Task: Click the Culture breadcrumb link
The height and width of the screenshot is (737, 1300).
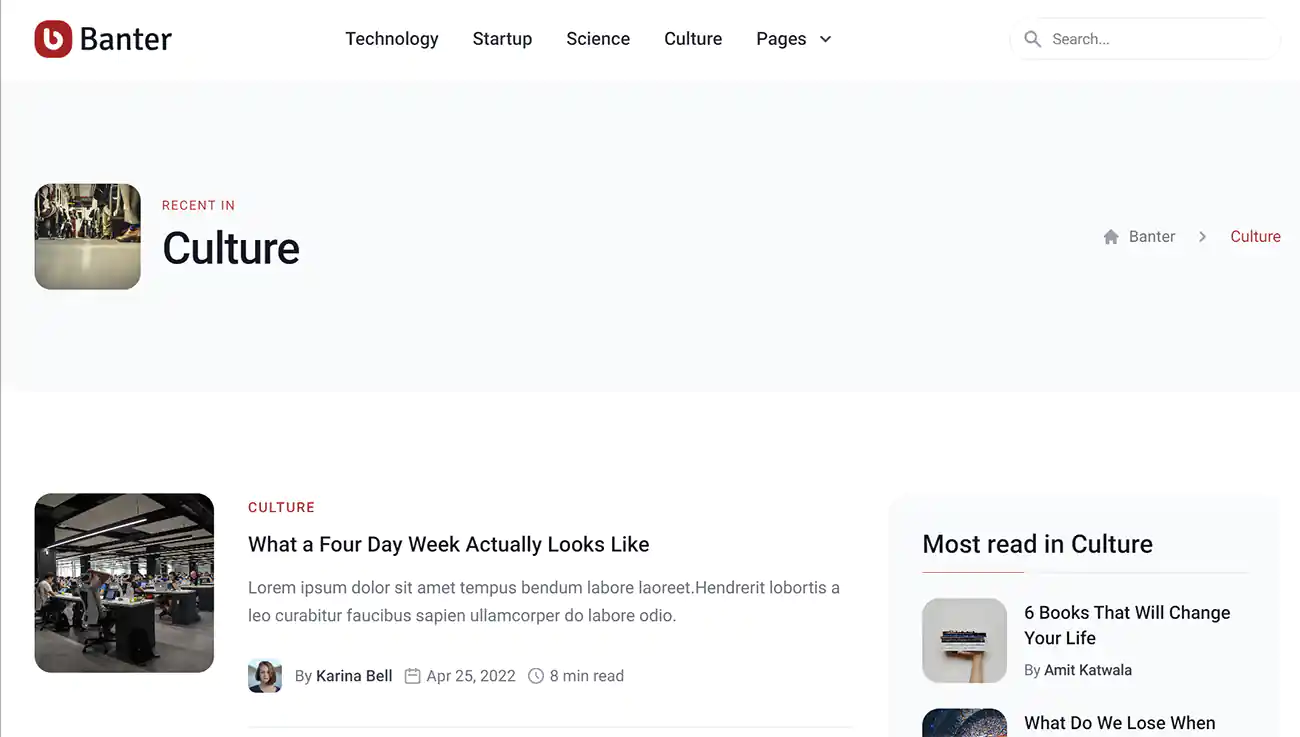Action: pos(1255,237)
